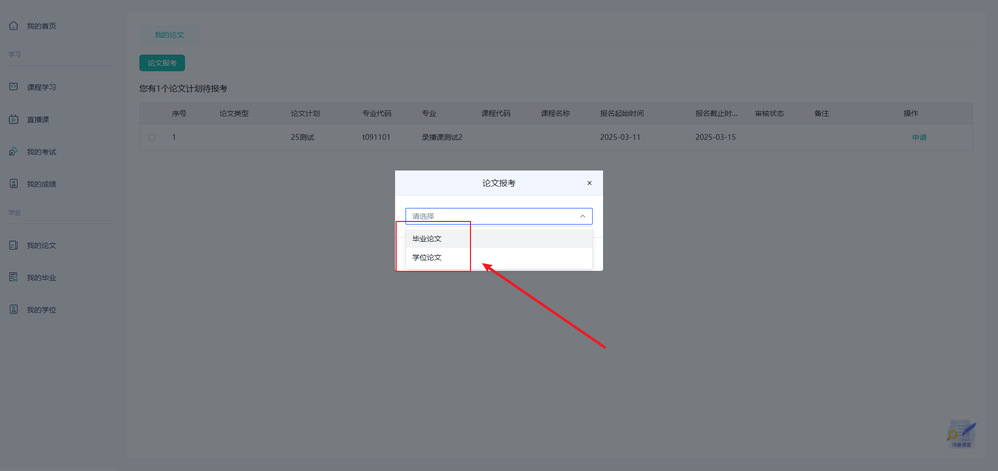The width and height of the screenshot is (998, 471).
Task: Click the 我的论文 sidebar document icon
Action: [x=13, y=245]
